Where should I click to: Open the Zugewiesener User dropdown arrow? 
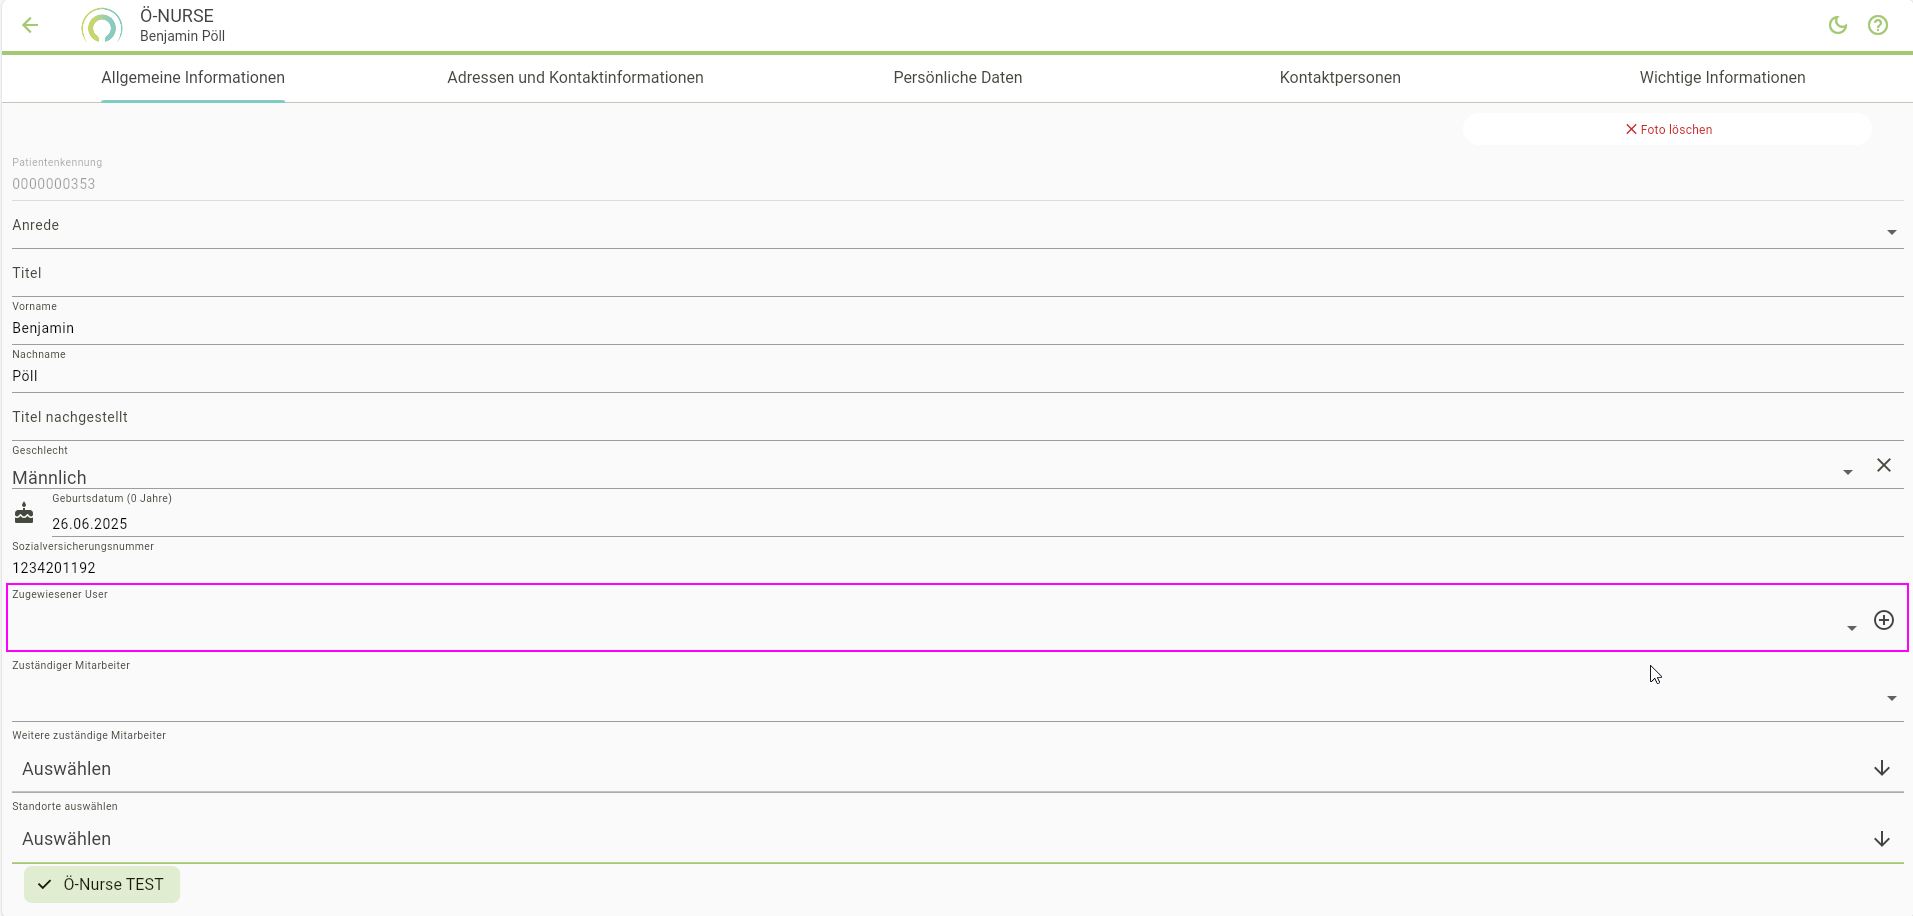pyautogui.click(x=1851, y=628)
